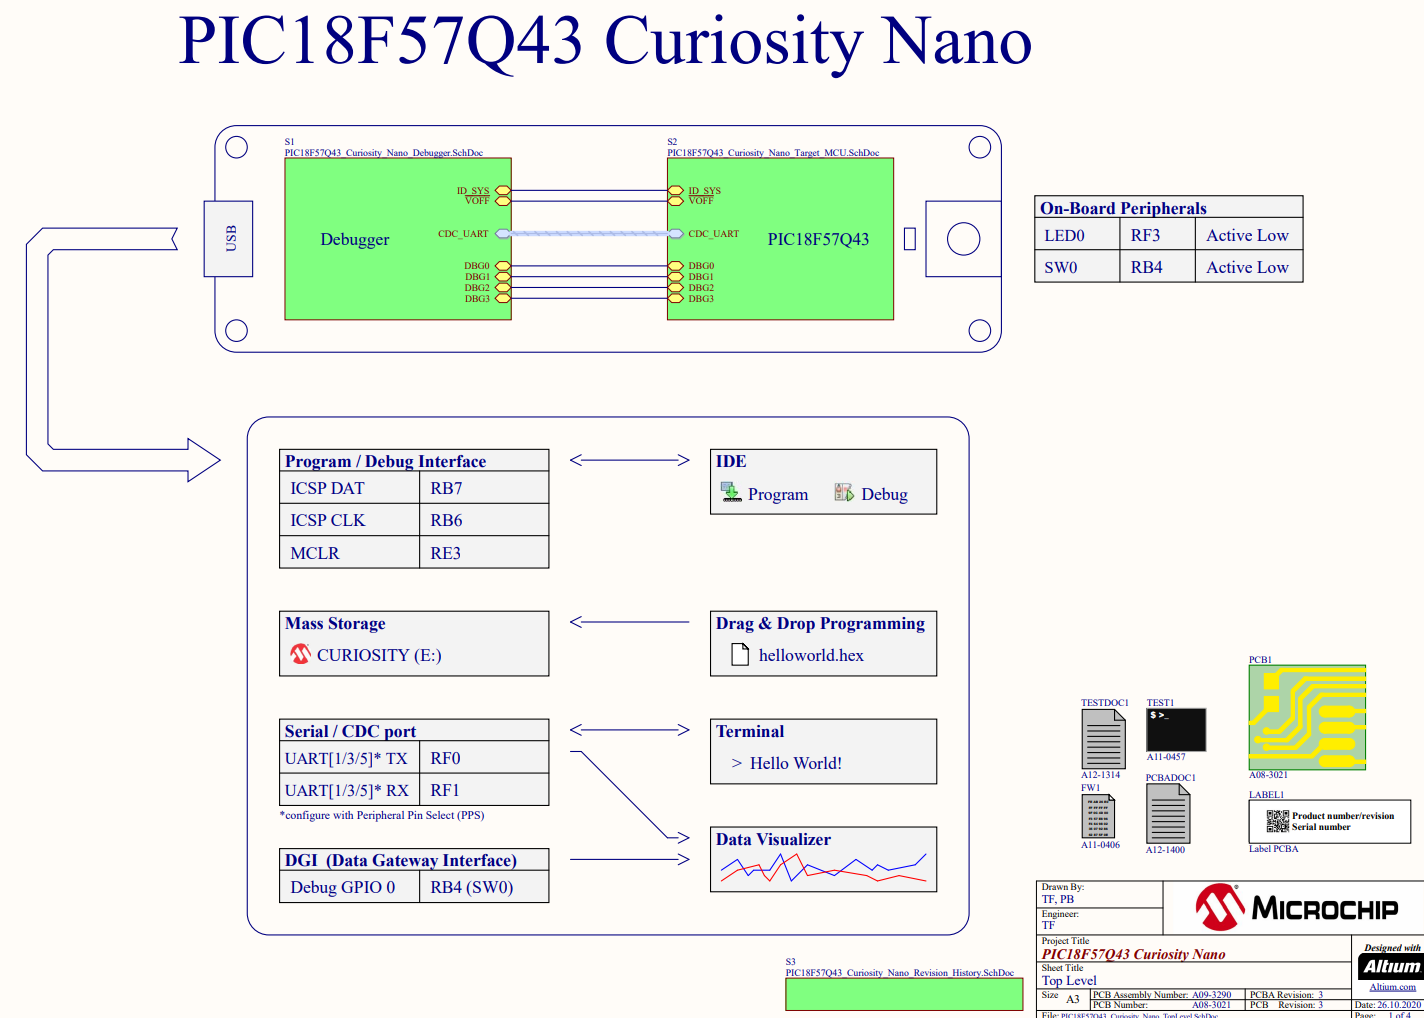The width and height of the screenshot is (1424, 1018).
Task: Click the Debug icon beside Program
Action: [843, 492]
